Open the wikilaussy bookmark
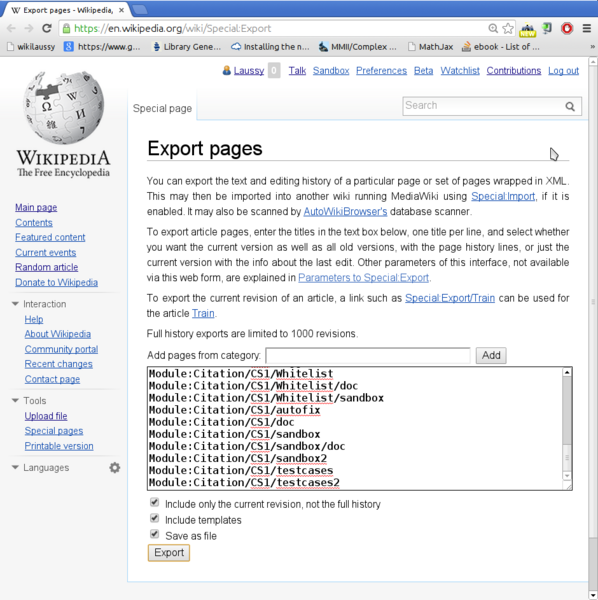Screen dimensions: 598x600 coord(31,47)
